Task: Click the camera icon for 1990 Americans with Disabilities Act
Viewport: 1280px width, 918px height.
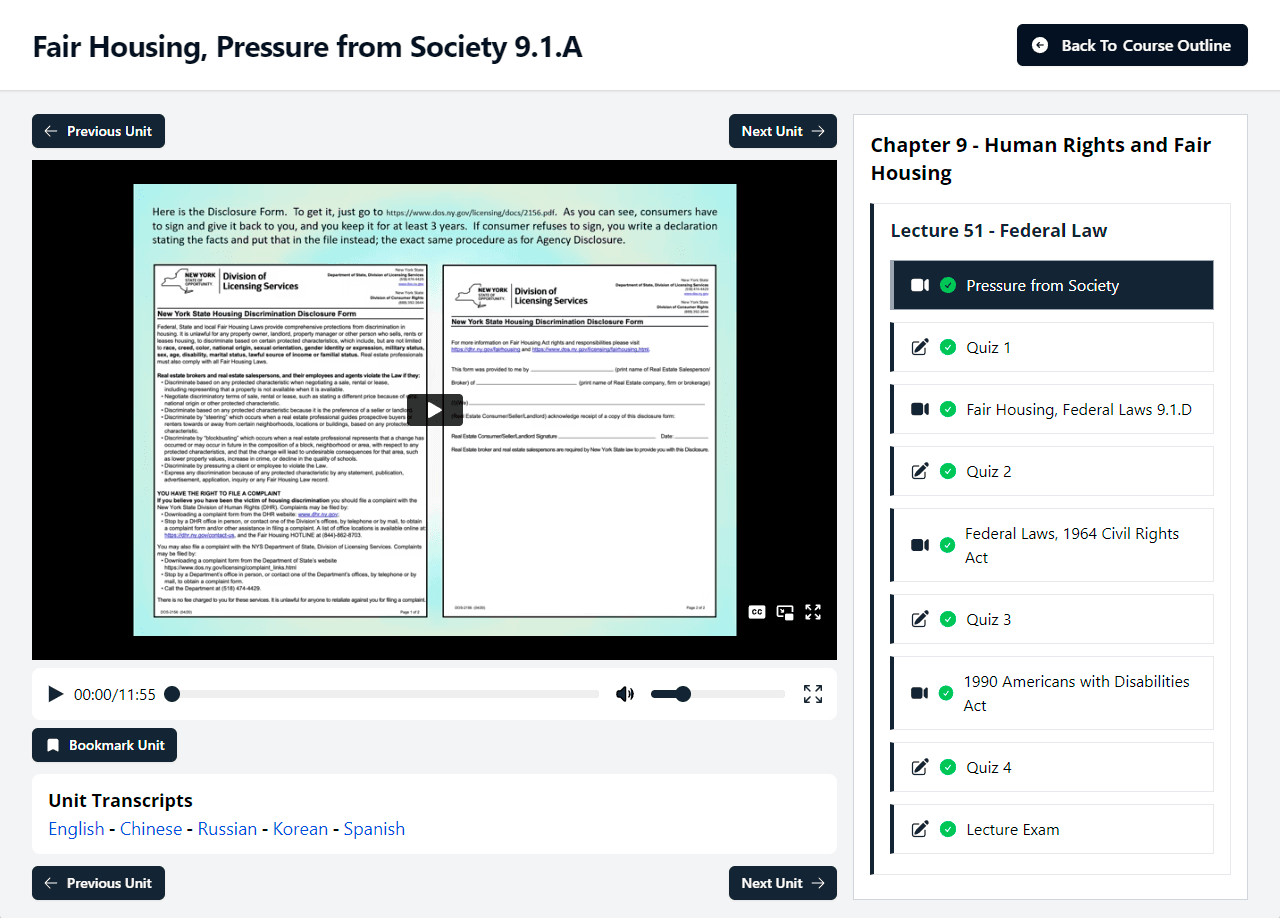Action: tap(920, 693)
